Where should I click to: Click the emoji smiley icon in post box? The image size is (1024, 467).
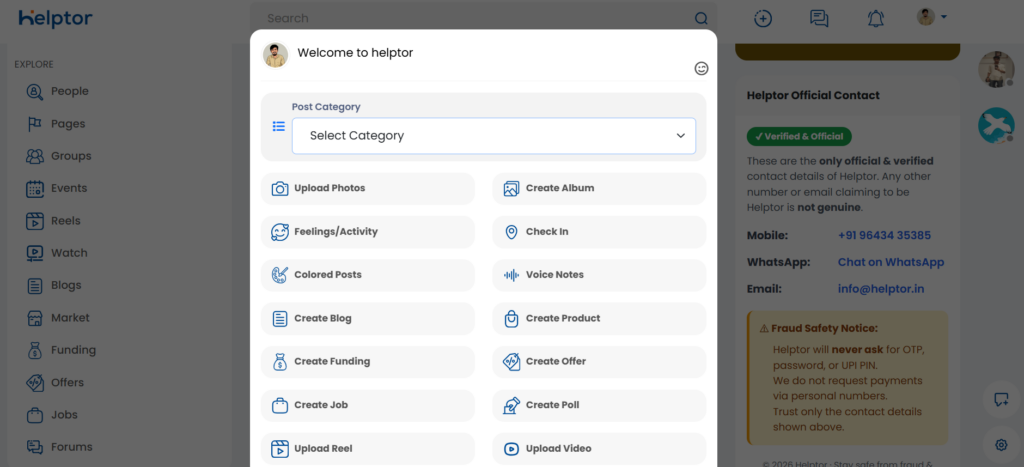[x=702, y=68]
